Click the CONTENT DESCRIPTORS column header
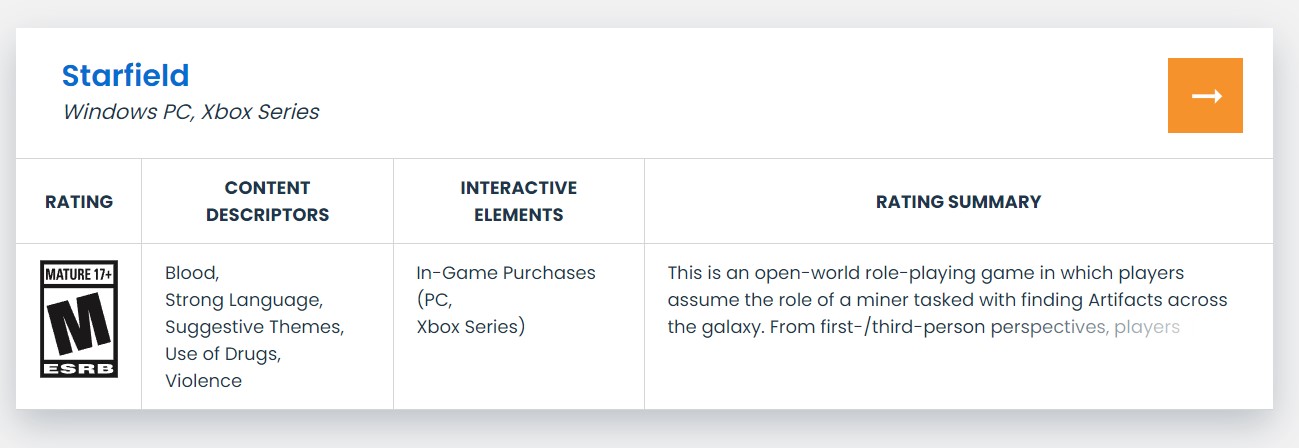Image resolution: width=1299 pixels, height=448 pixels. (x=267, y=201)
